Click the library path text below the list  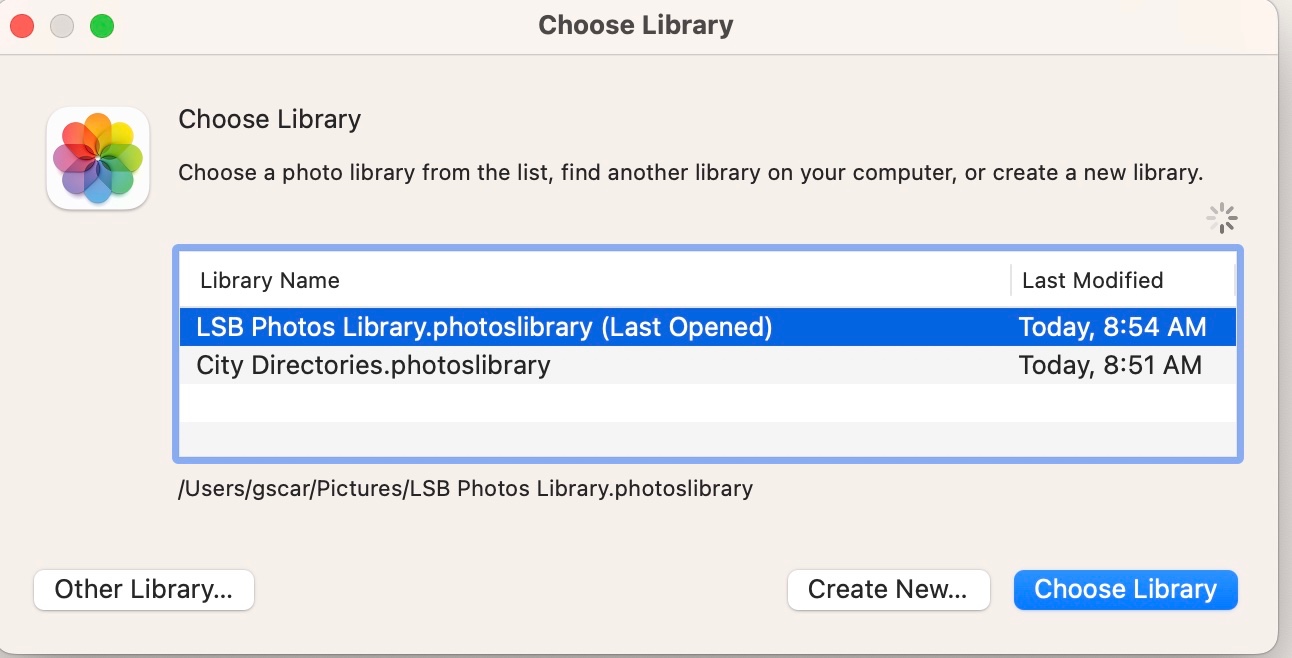tap(465, 488)
